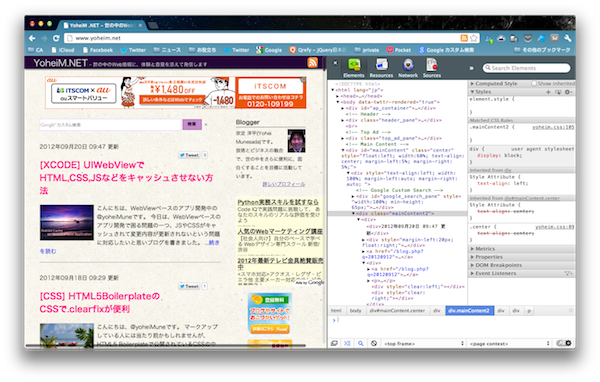The width and height of the screenshot is (600, 382).
Task: Toggle Show inherited checkbox
Action: click(533, 83)
